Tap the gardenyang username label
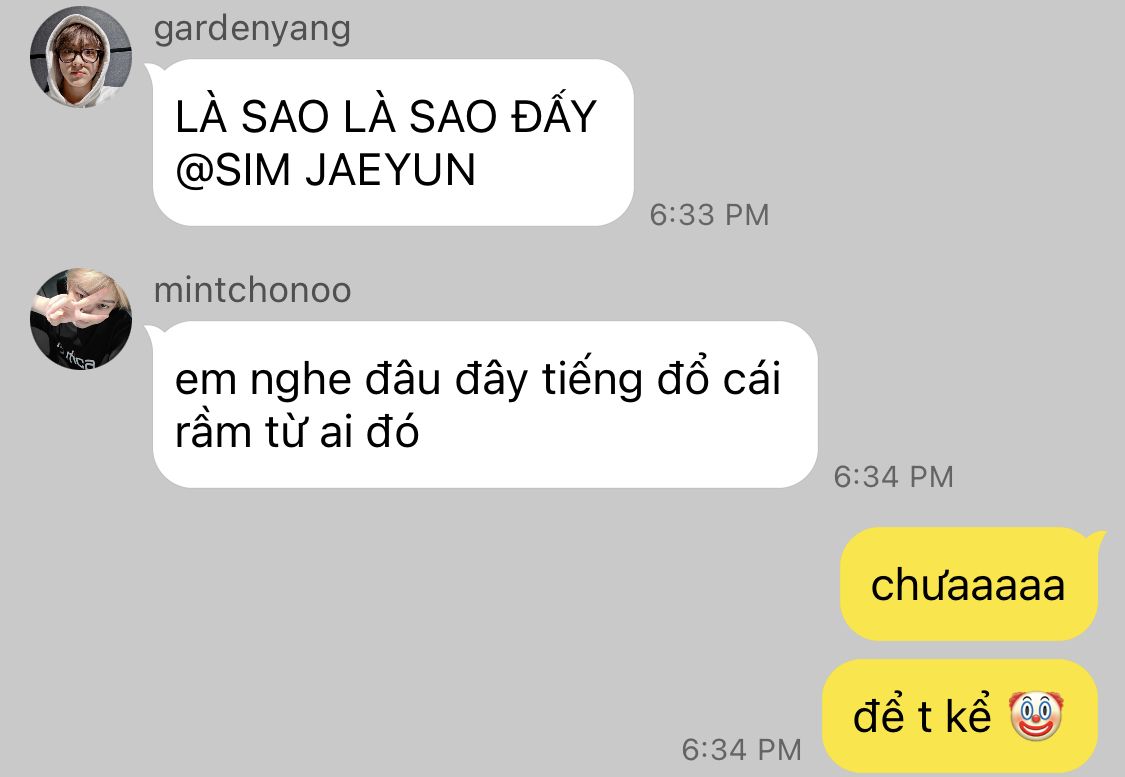Screen dimensions: 1125x777 click(252, 29)
